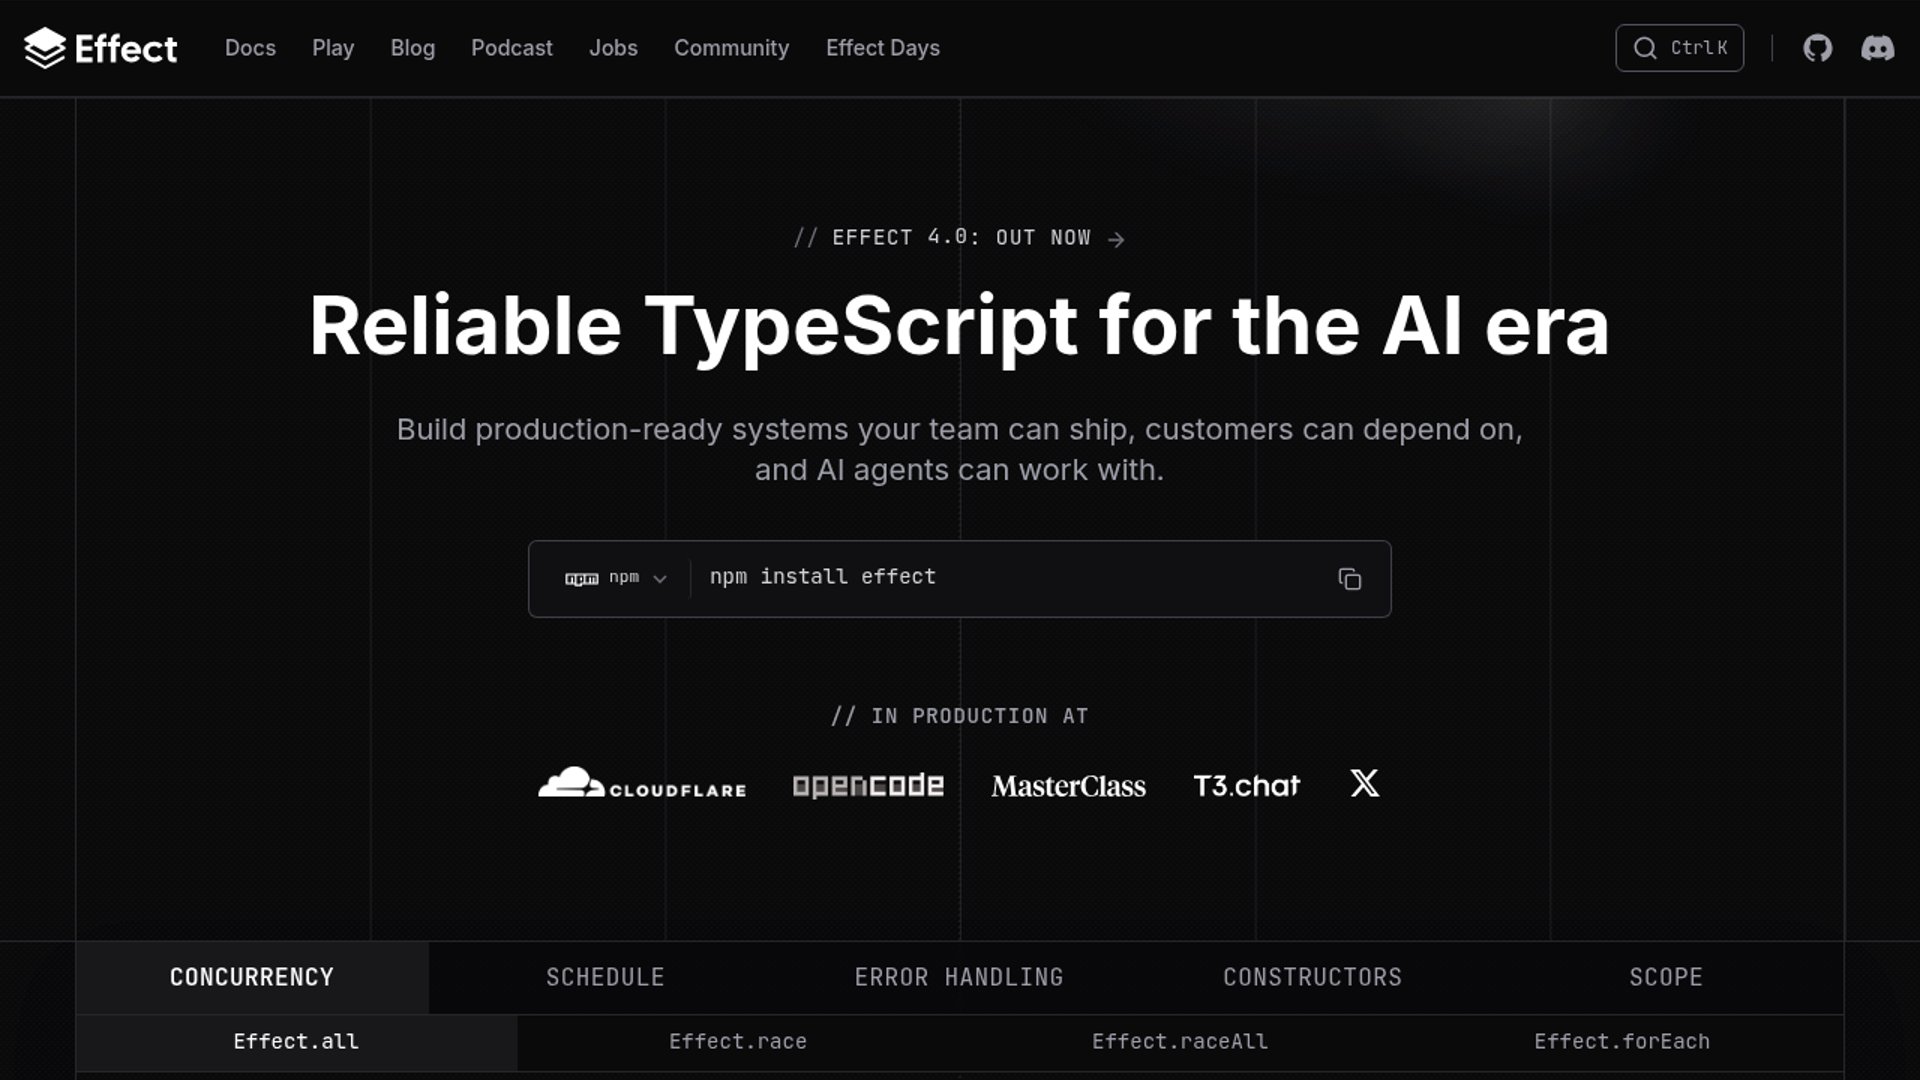Viewport: 1920px width, 1080px height.
Task: Open the Podcast page
Action: (x=511, y=48)
